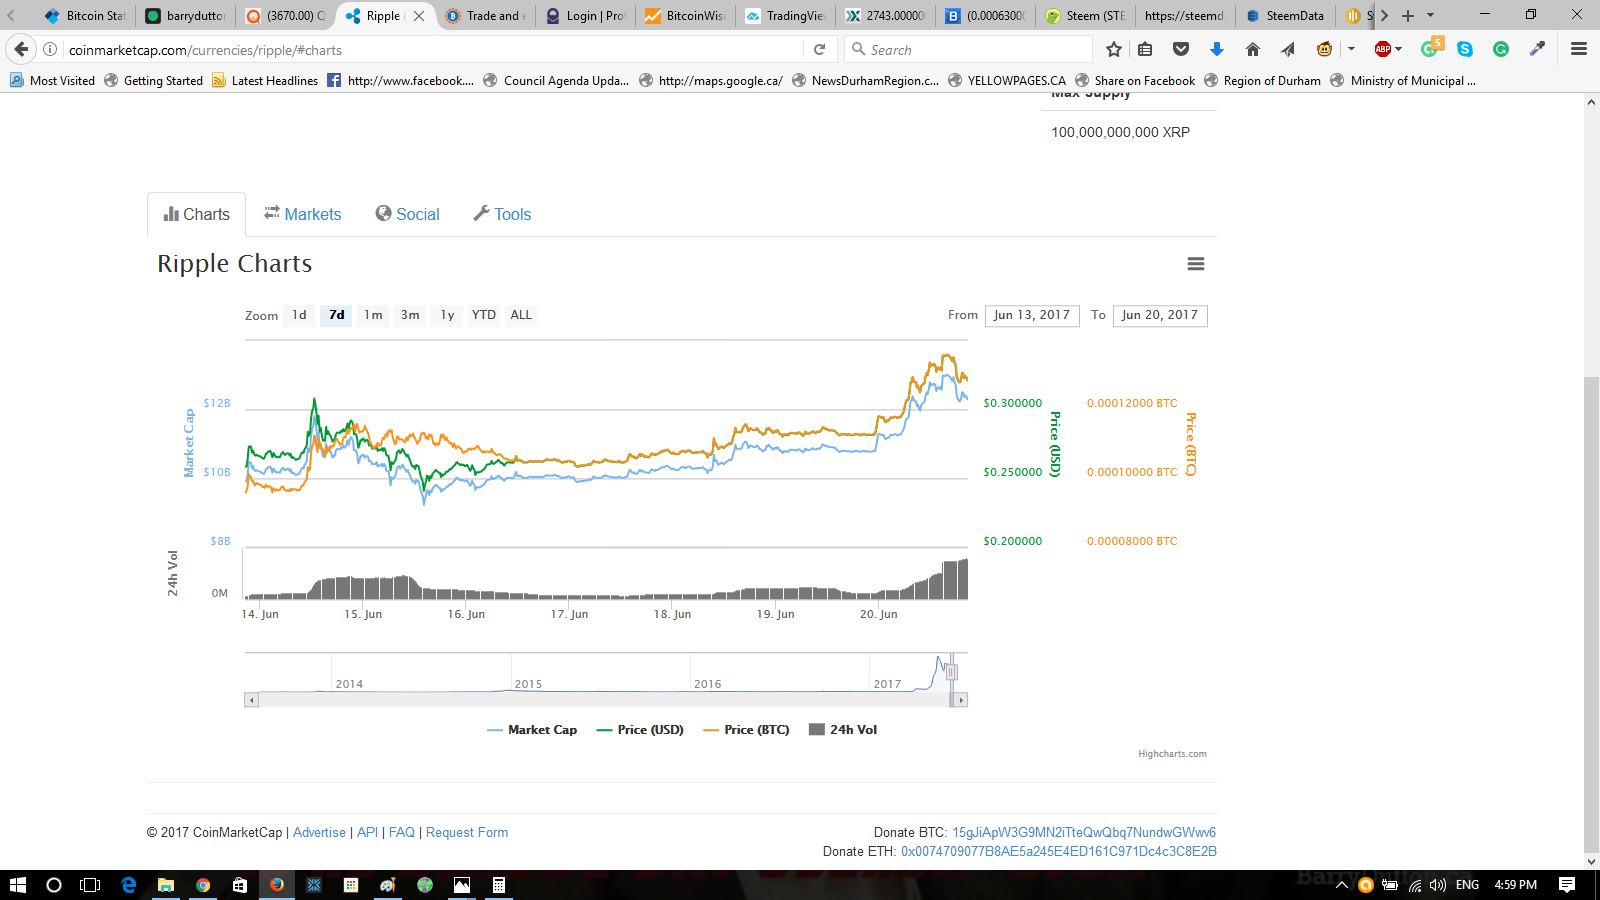Screen dimensions: 1600x900
Task: Open the Latest Headlines bookmark
Action: click(x=265, y=80)
